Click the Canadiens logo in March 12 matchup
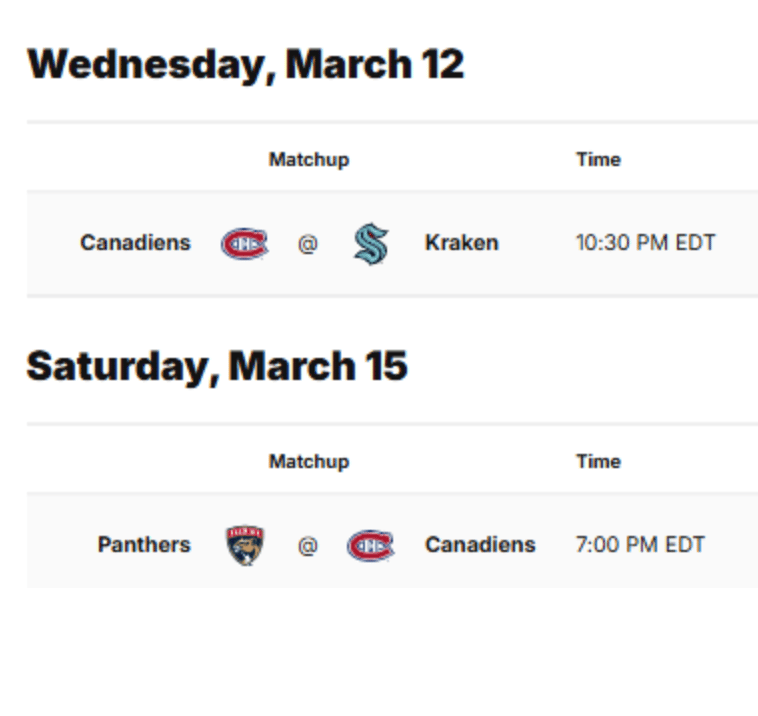 [x=245, y=243]
